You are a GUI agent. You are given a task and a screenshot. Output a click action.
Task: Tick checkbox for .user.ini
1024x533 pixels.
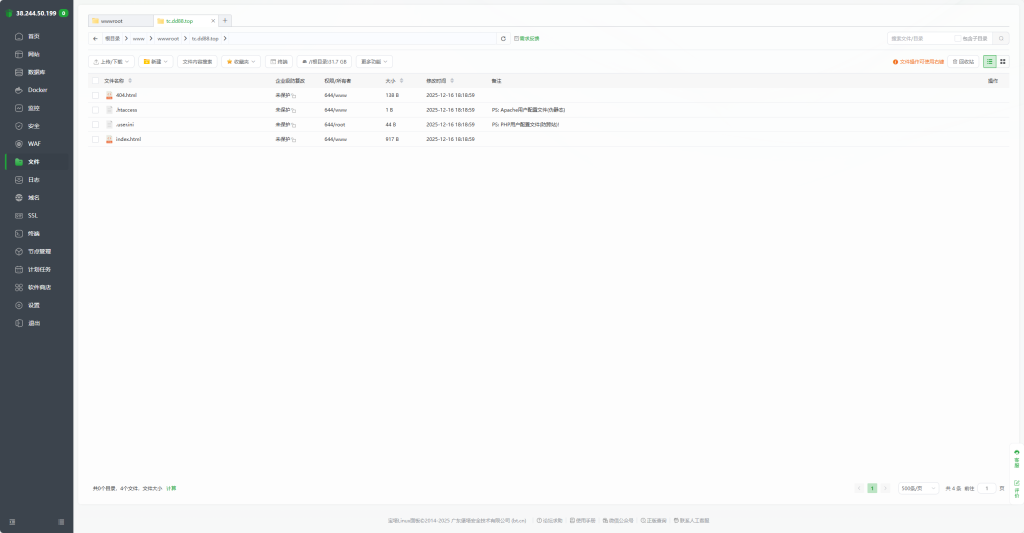tap(95, 125)
